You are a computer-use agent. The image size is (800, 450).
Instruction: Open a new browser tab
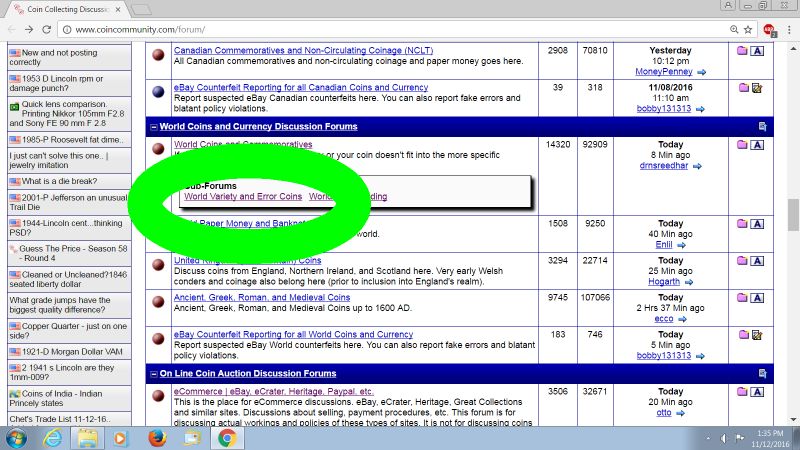coord(141,9)
